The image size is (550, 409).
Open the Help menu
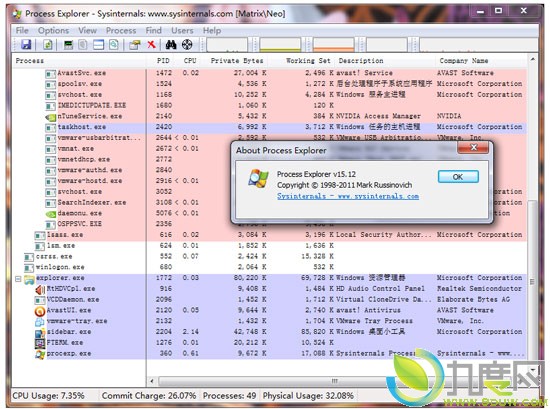212,31
